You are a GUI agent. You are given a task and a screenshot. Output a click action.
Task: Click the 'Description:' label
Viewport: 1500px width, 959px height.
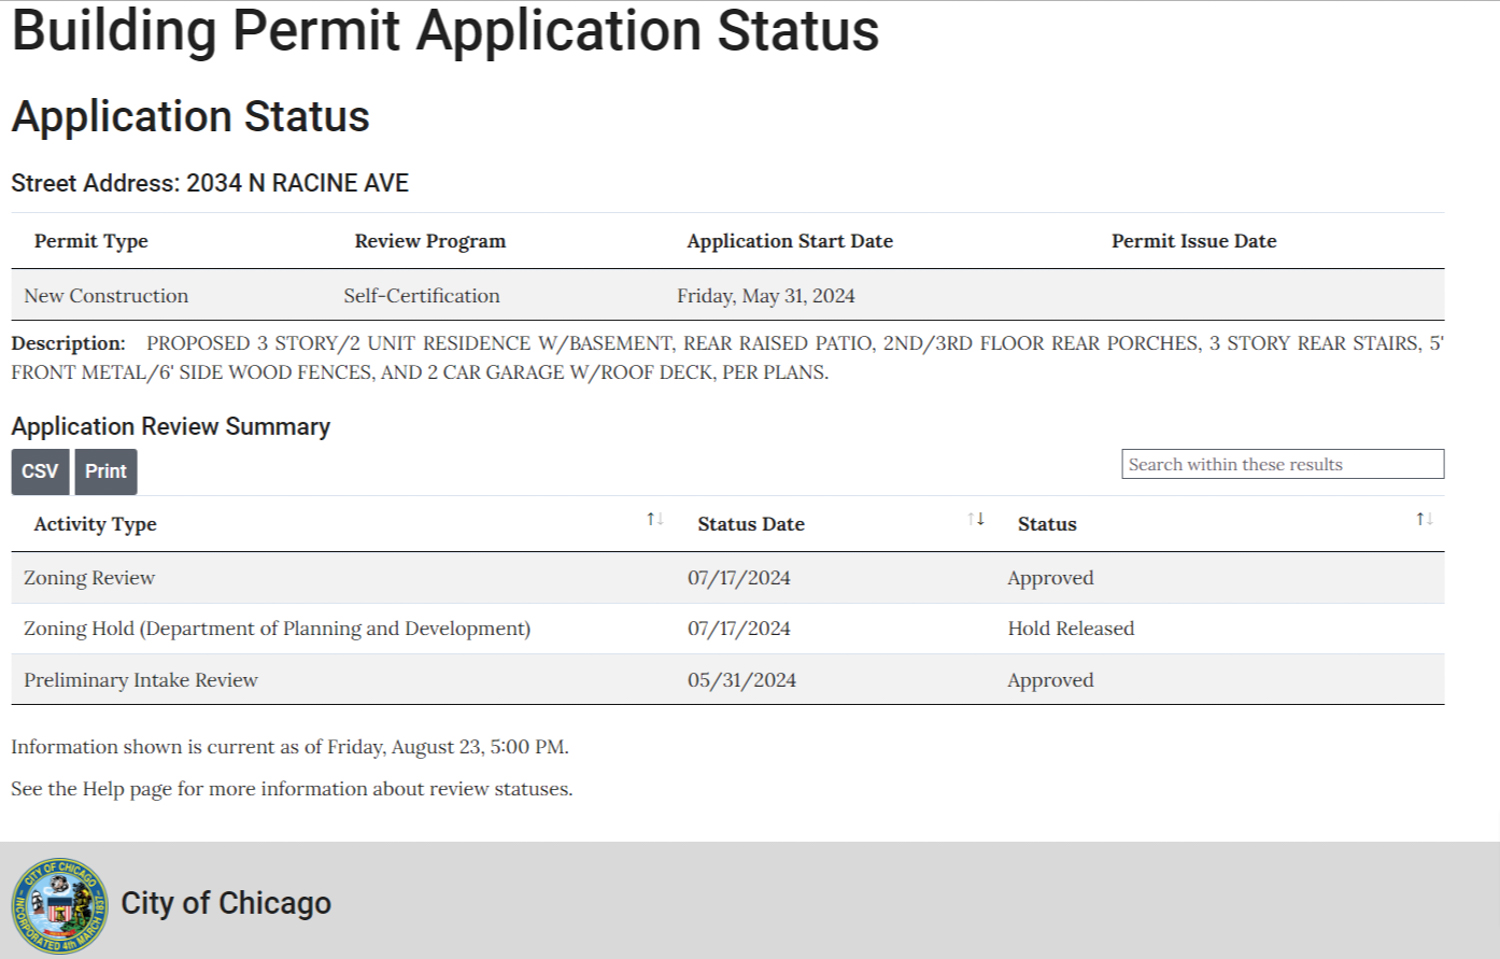[x=68, y=343]
